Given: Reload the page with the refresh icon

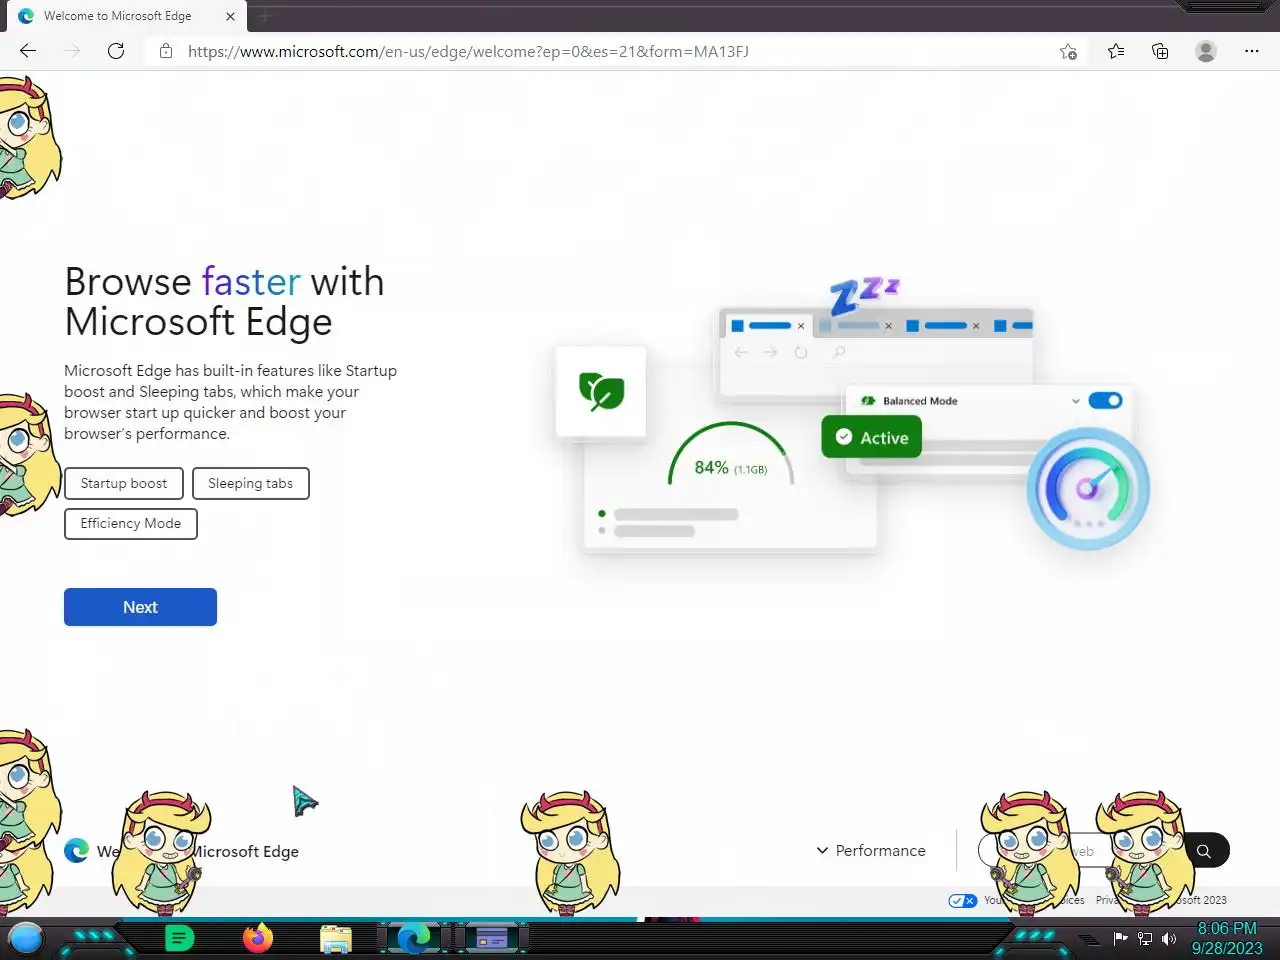Looking at the screenshot, I should [116, 51].
